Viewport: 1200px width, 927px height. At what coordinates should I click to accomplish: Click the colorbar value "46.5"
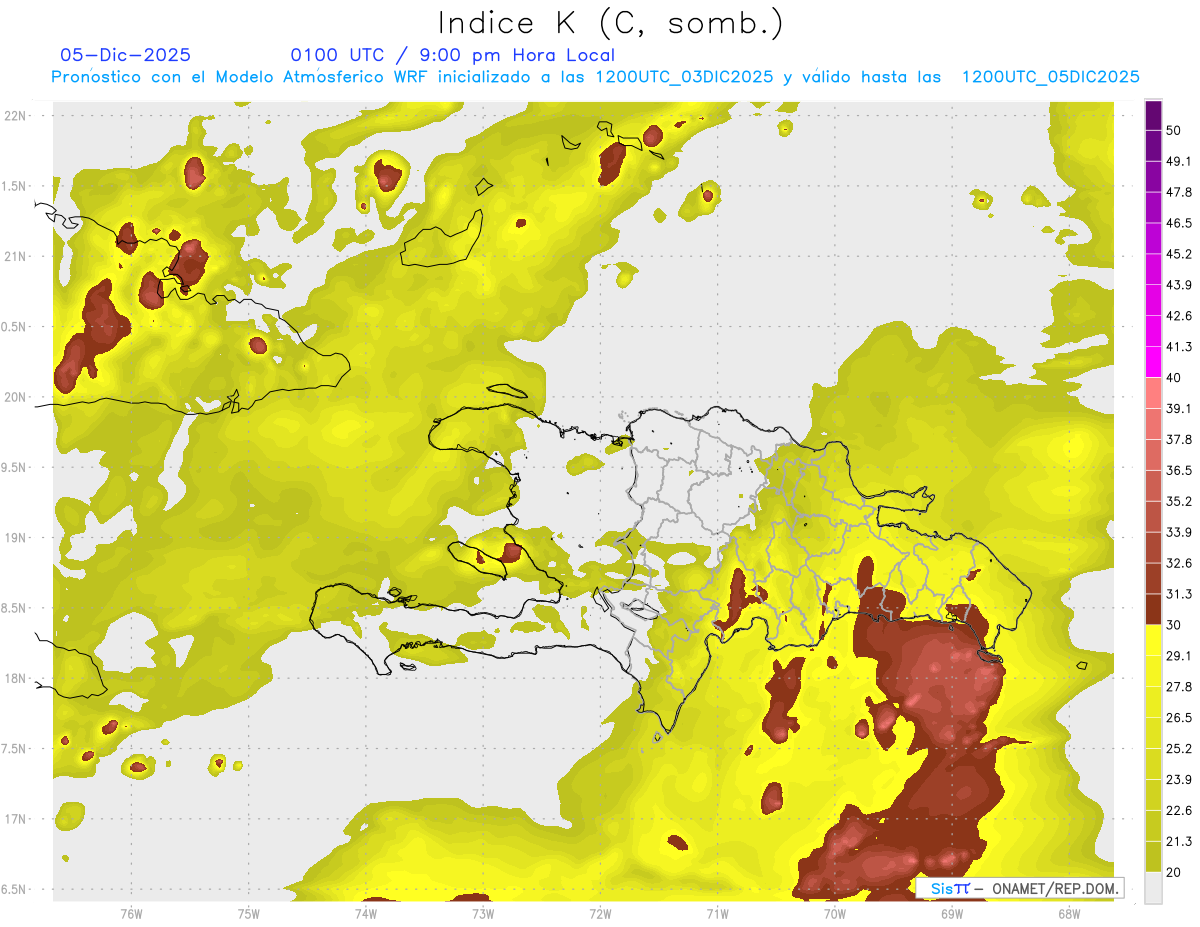pyautogui.click(x=1180, y=223)
